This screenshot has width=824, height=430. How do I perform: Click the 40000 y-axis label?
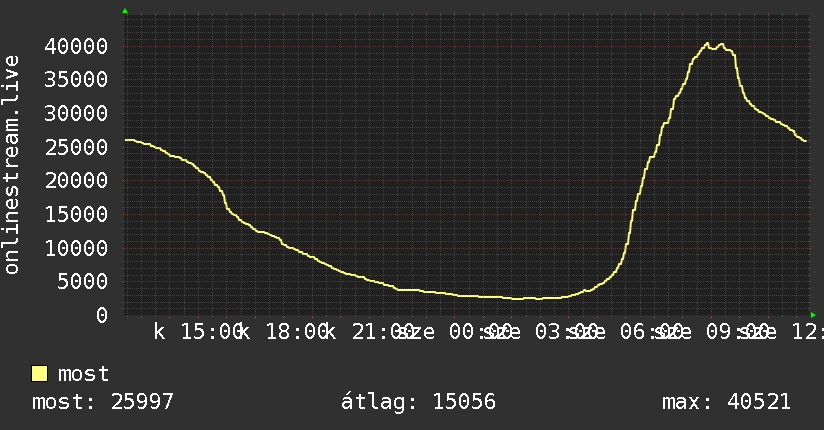76,46
